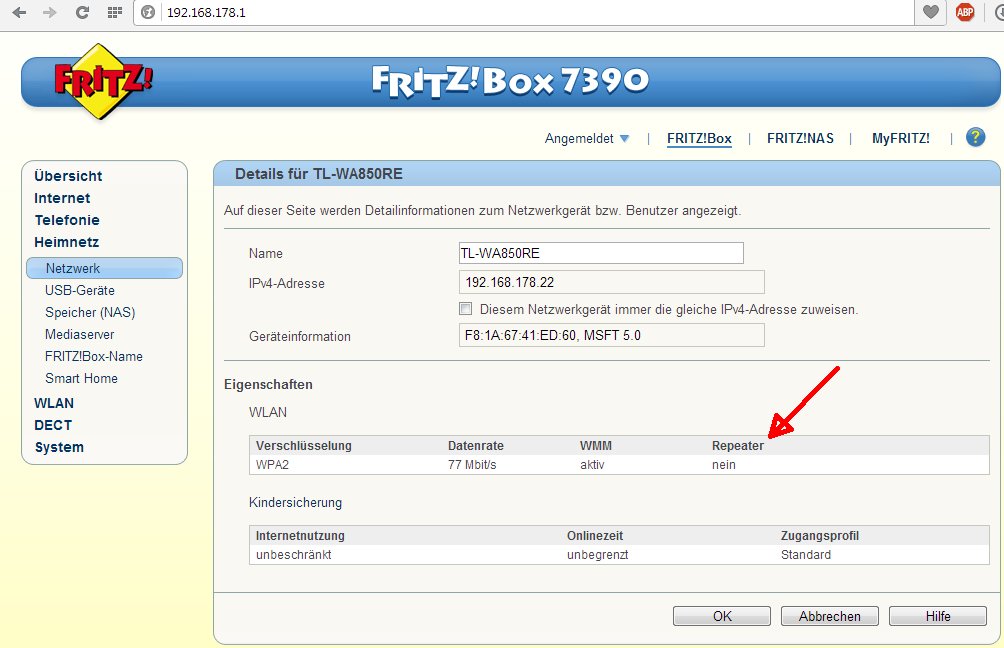Open the FRITZ!NAS tab link
Viewport: 1004px width, 648px height.
coord(800,138)
